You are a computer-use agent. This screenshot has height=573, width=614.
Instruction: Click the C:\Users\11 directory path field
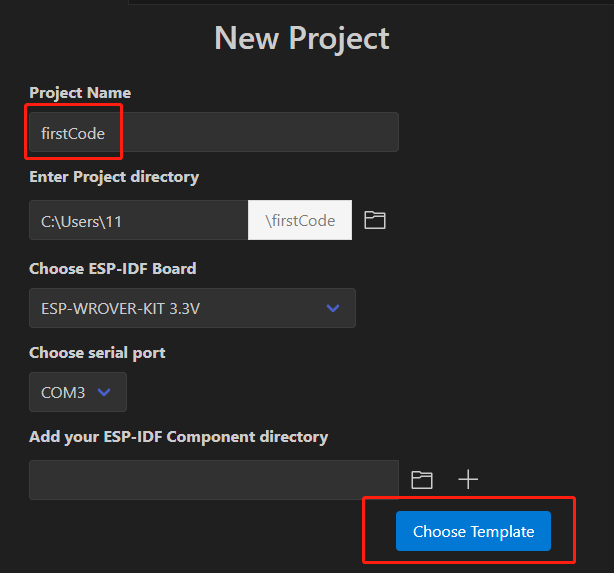pos(138,221)
